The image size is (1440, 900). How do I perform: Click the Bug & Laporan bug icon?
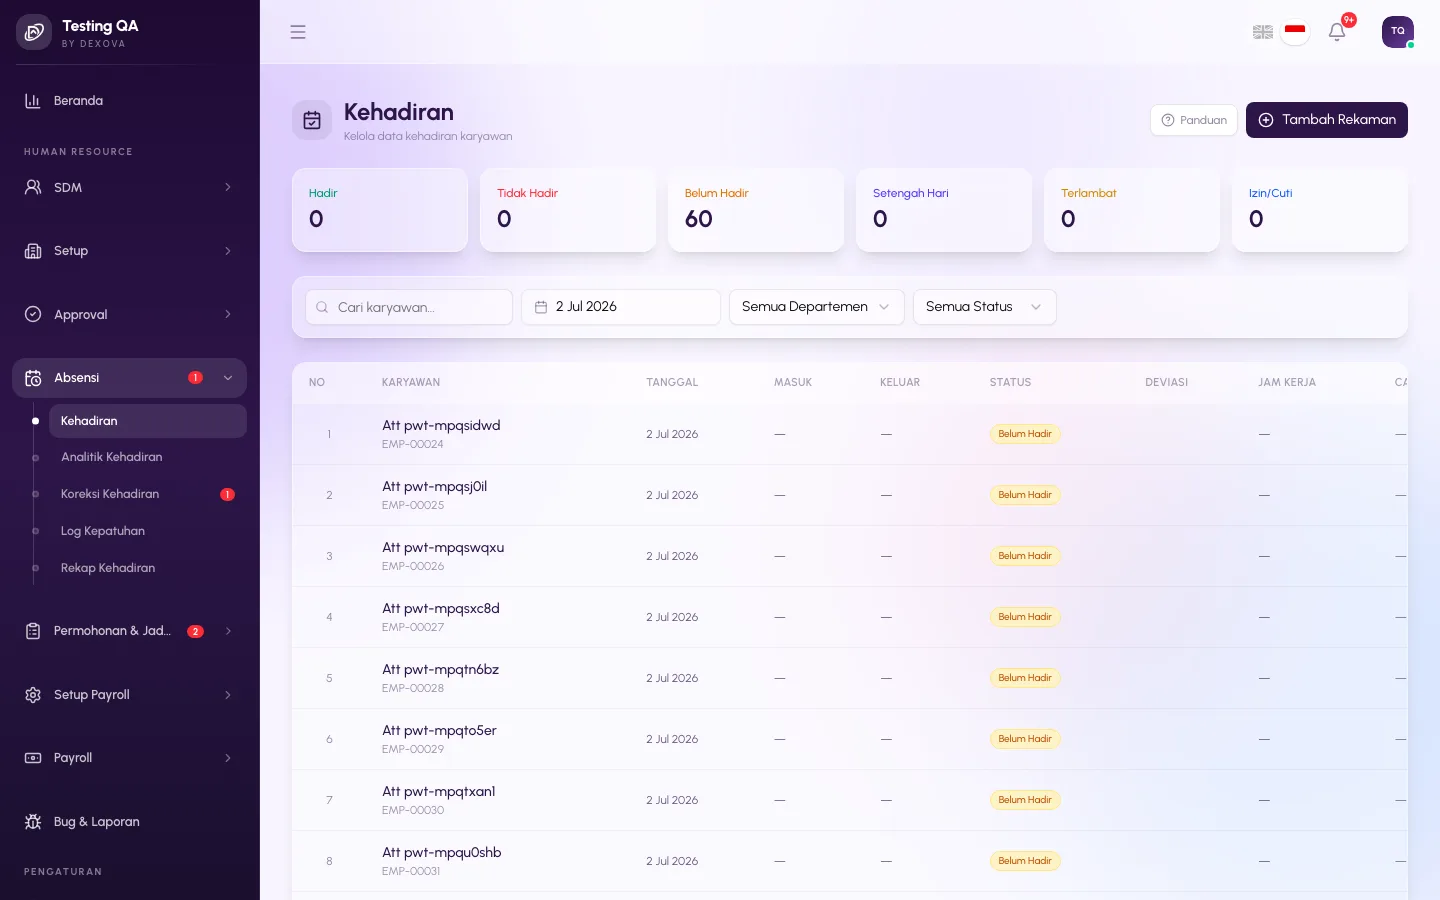(33, 822)
